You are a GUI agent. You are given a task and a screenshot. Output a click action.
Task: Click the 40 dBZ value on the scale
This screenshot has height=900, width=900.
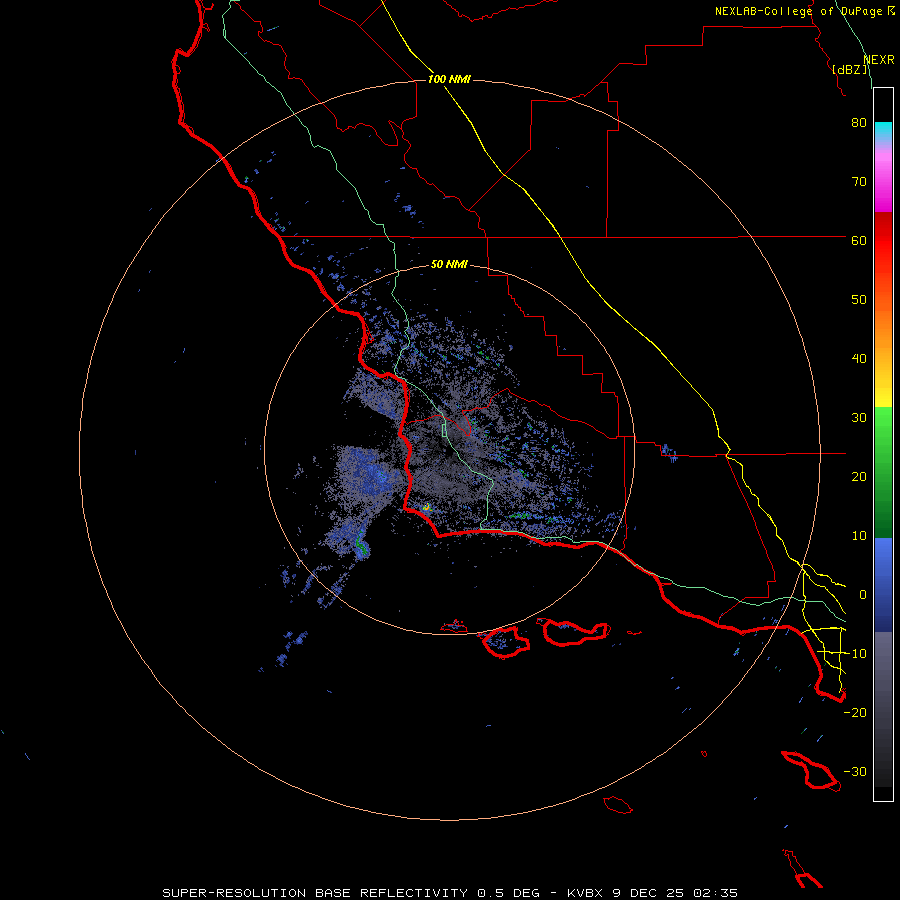(x=859, y=359)
